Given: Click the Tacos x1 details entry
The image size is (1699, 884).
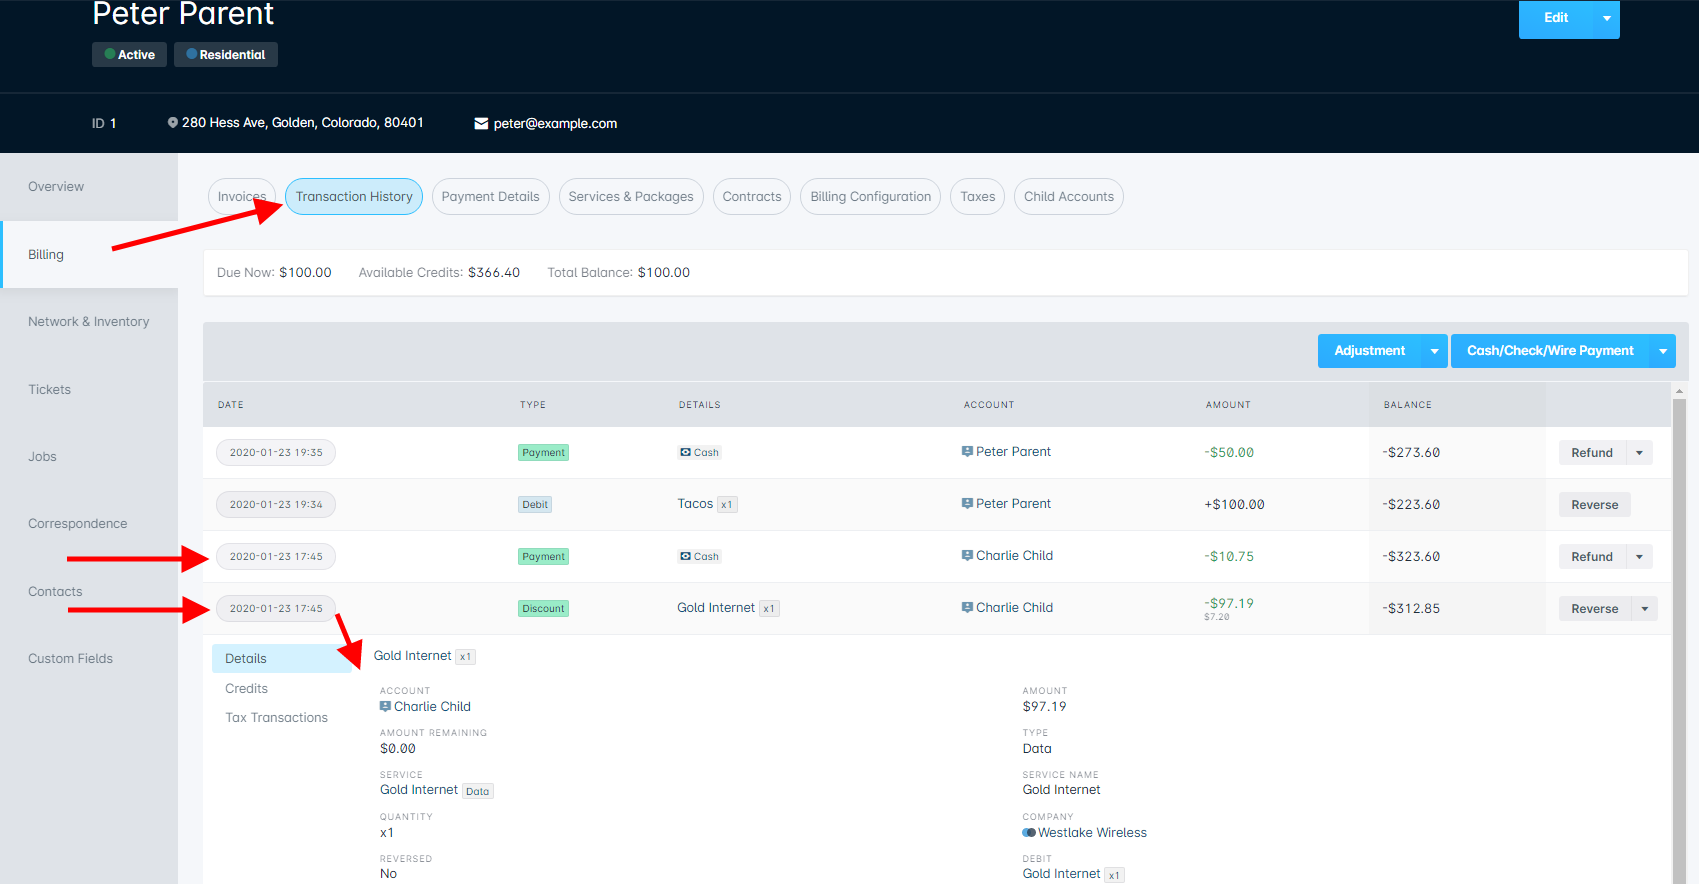Looking at the screenshot, I should pos(707,504).
